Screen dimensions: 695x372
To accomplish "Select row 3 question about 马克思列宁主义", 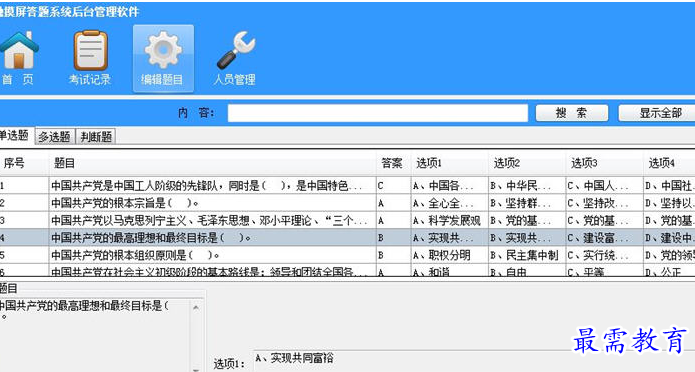I will point(213,220).
